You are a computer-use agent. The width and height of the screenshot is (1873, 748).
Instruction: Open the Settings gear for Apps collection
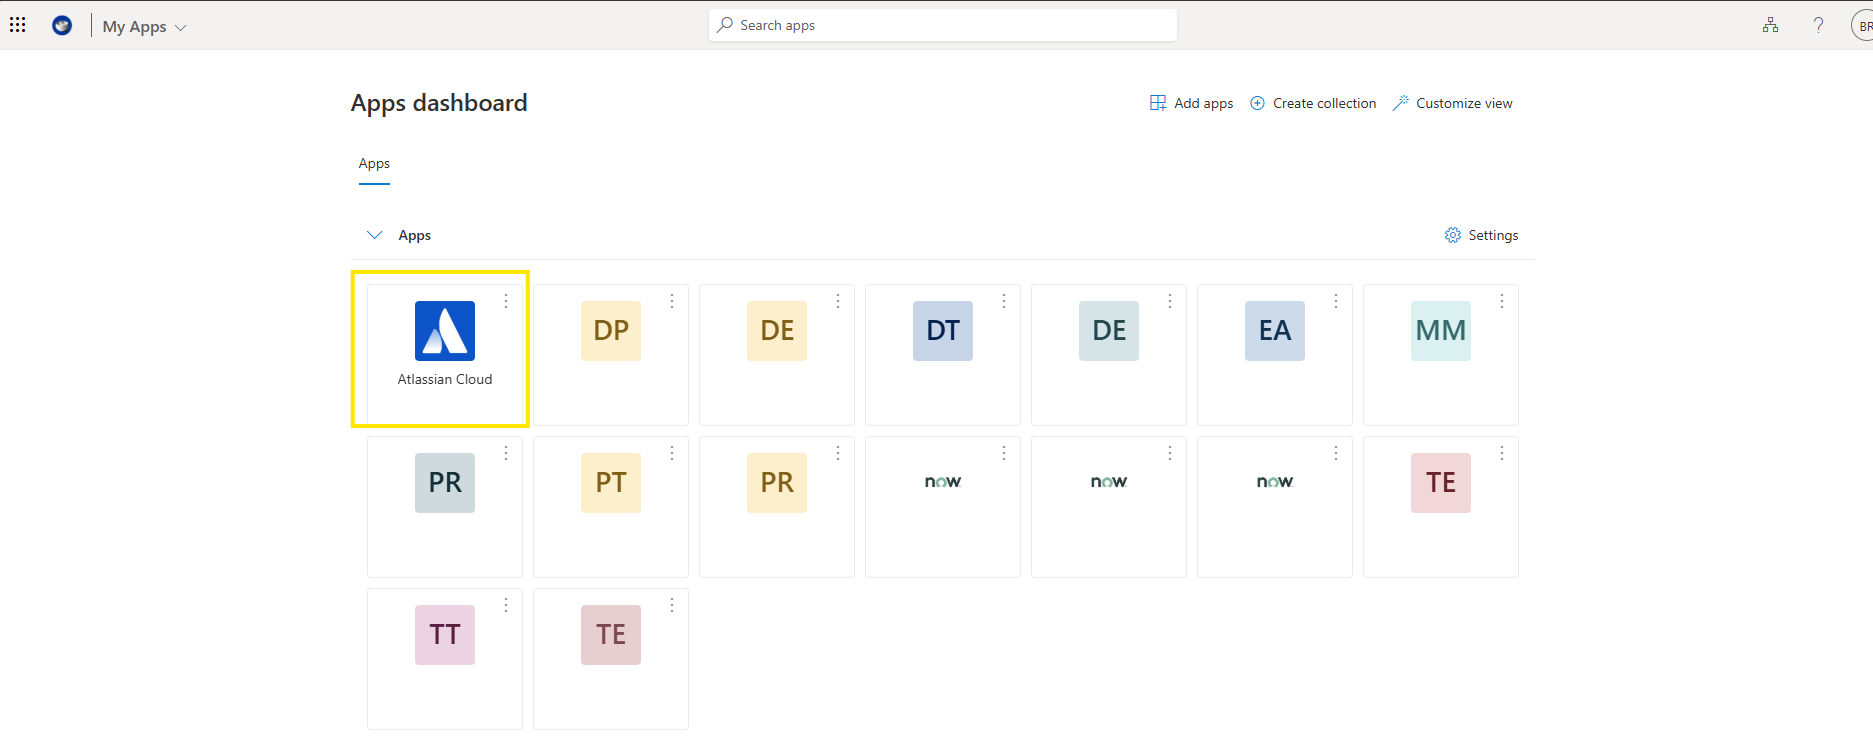(1481, 235)
